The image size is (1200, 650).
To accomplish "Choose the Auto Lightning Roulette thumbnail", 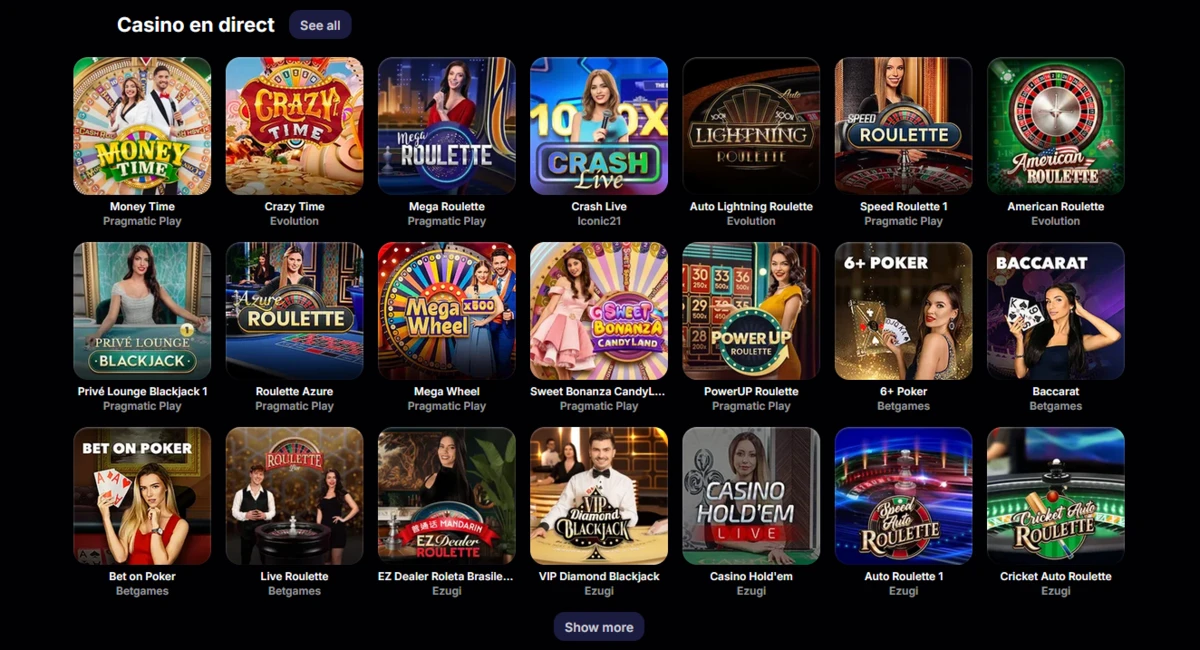I will click(x=751, y=126).
